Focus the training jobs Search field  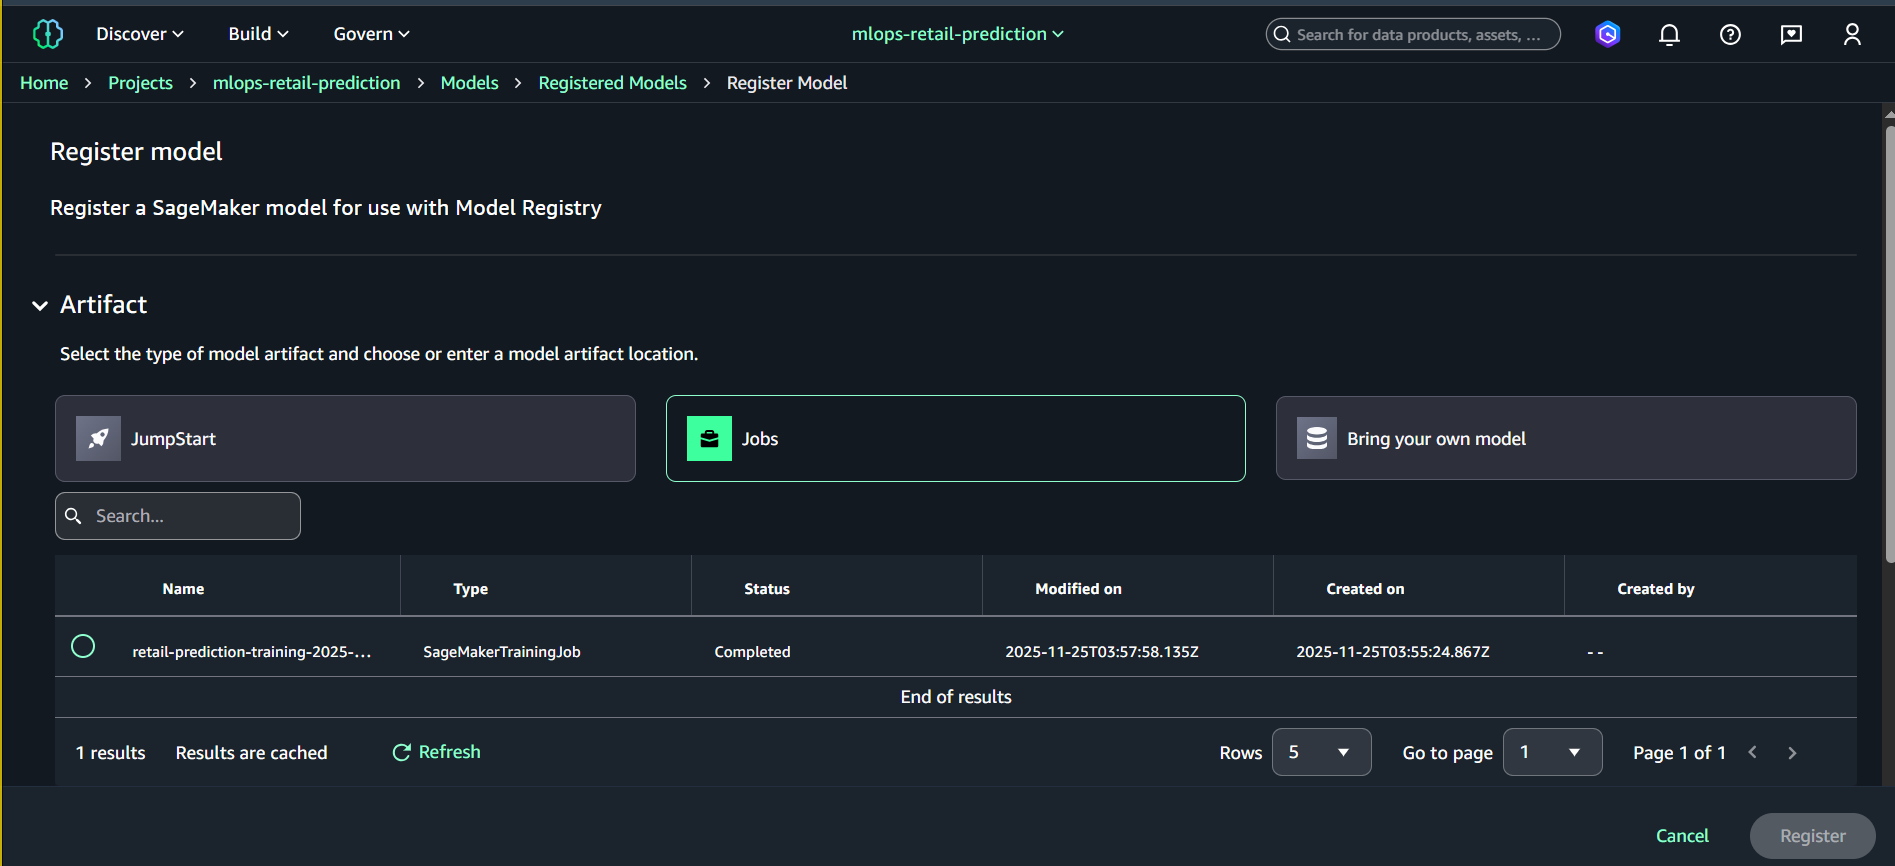click(178, 516)
